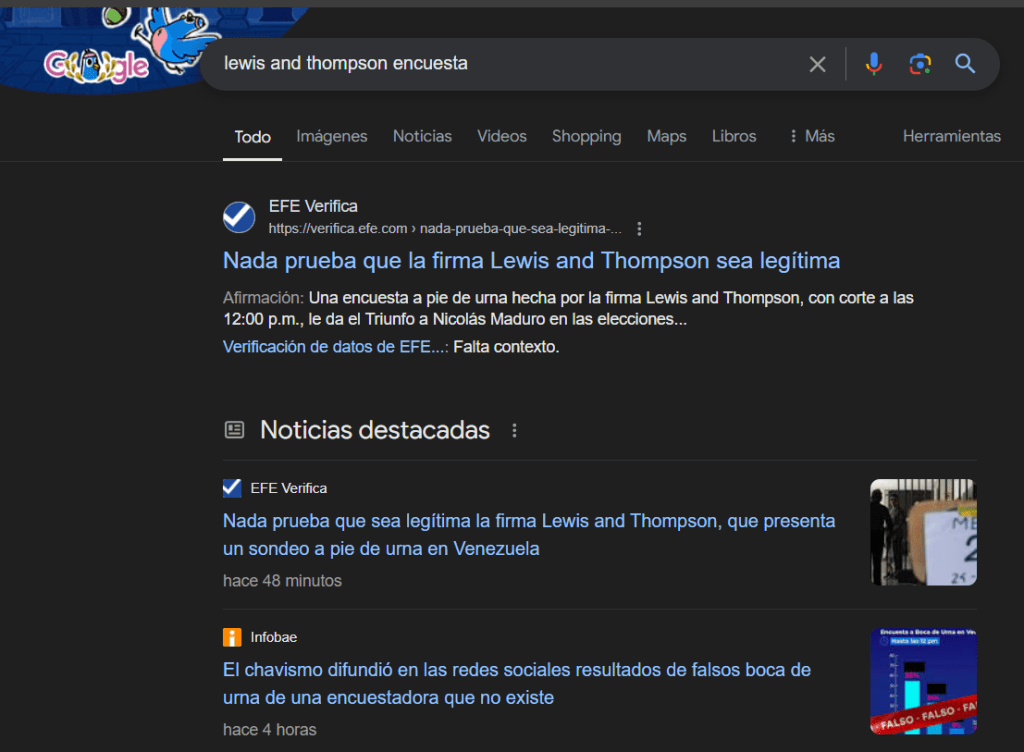Screen dimensions: 1024x752
Task: Click the Afirmación snippet text
Action: coord(568,308)
